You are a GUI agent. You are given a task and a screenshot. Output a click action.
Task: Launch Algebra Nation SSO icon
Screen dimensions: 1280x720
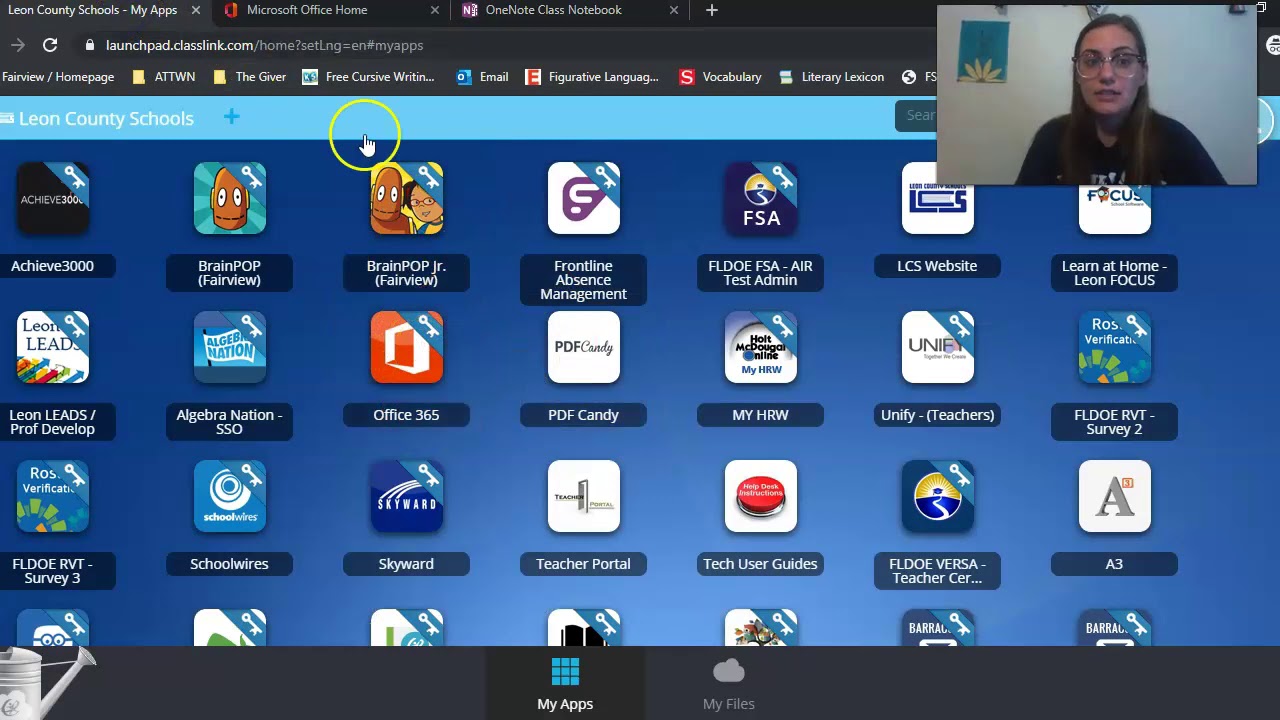click(229, 347)
